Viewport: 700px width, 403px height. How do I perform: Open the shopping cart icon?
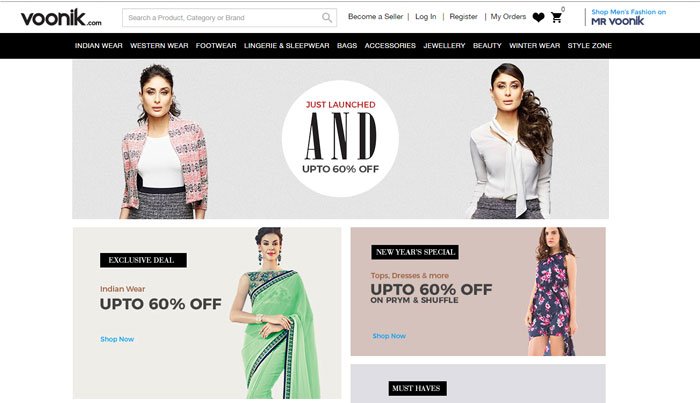click(556, 17)
